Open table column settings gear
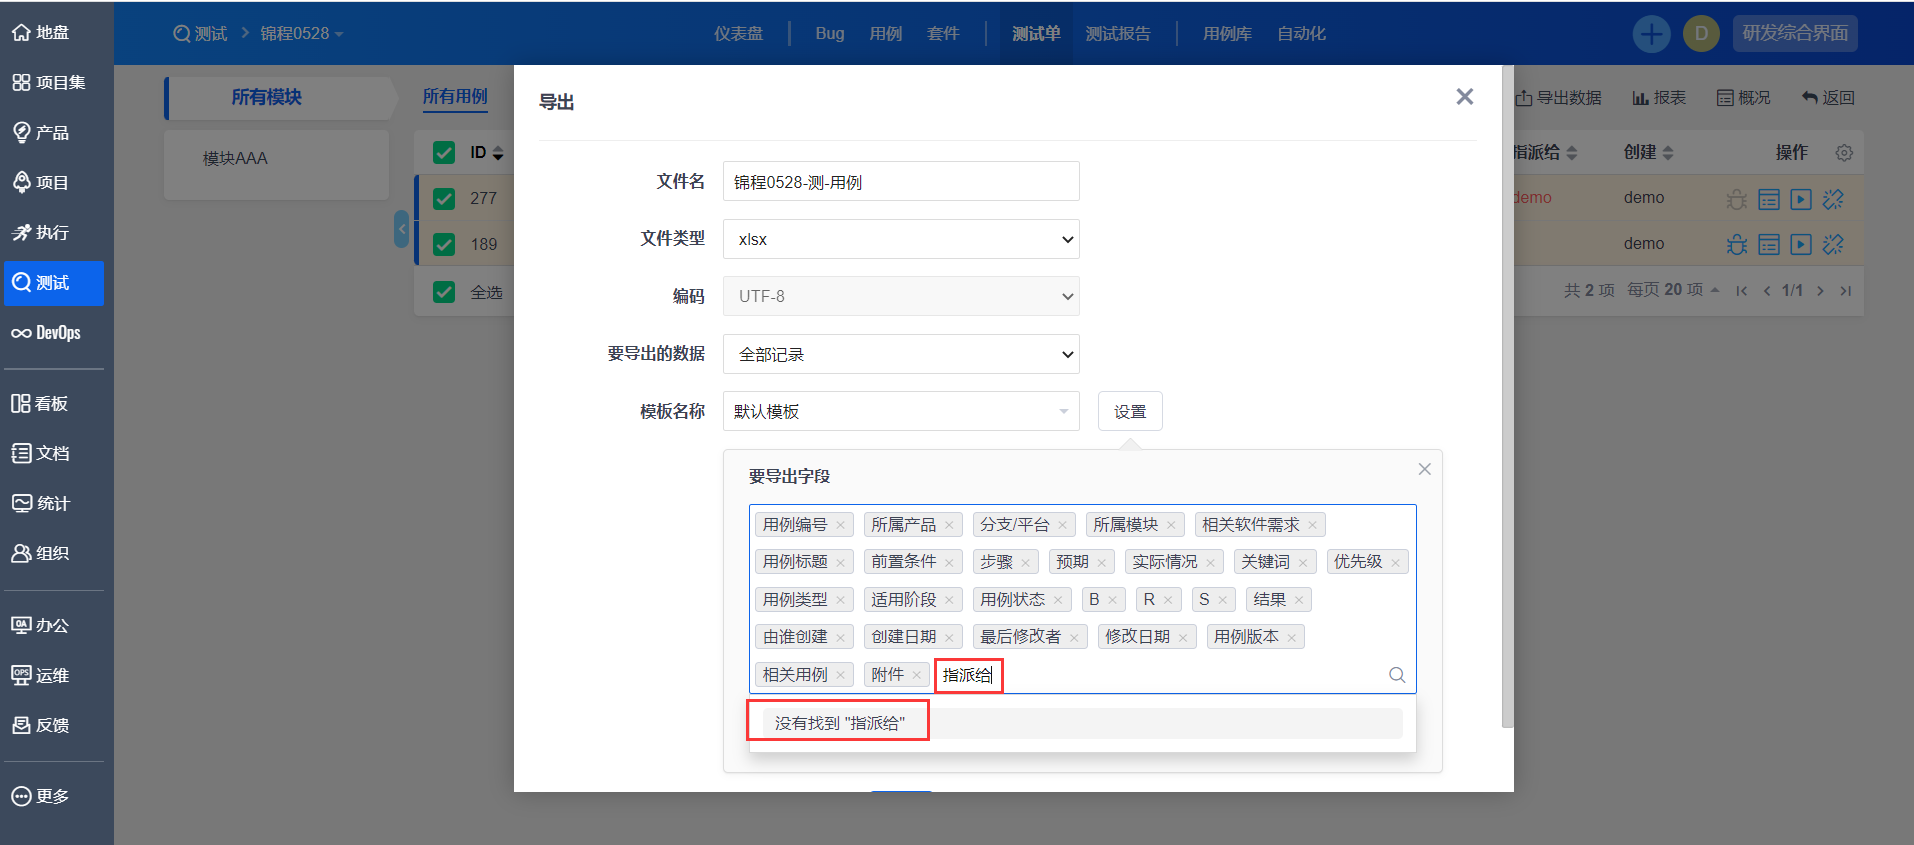The height and width of the screenshot is (845, 1914). (x=1844, y=153)
